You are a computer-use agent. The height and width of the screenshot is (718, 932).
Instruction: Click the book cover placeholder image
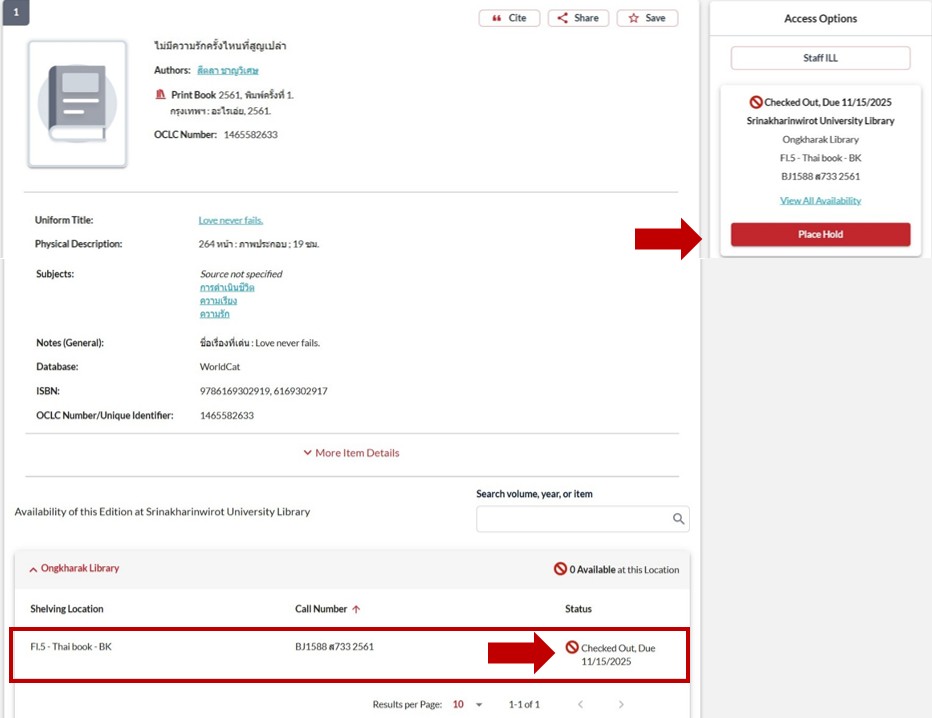coord(77,104)
